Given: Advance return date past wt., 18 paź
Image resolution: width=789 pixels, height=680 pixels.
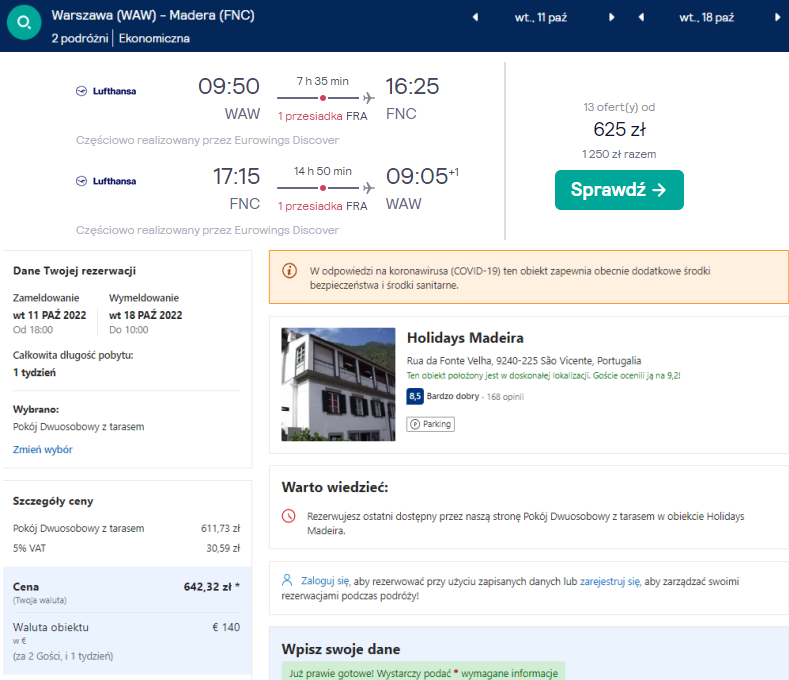Looking at the screenshot, I should click(777, 18).
